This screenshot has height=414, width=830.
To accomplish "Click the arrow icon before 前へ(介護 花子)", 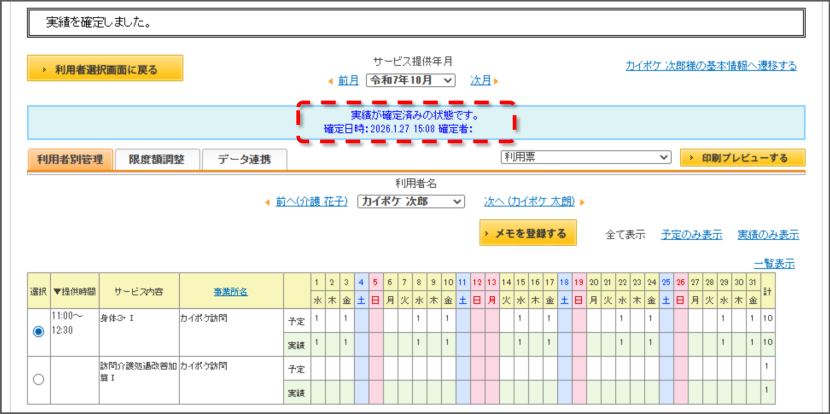I will tap(268, 202).
